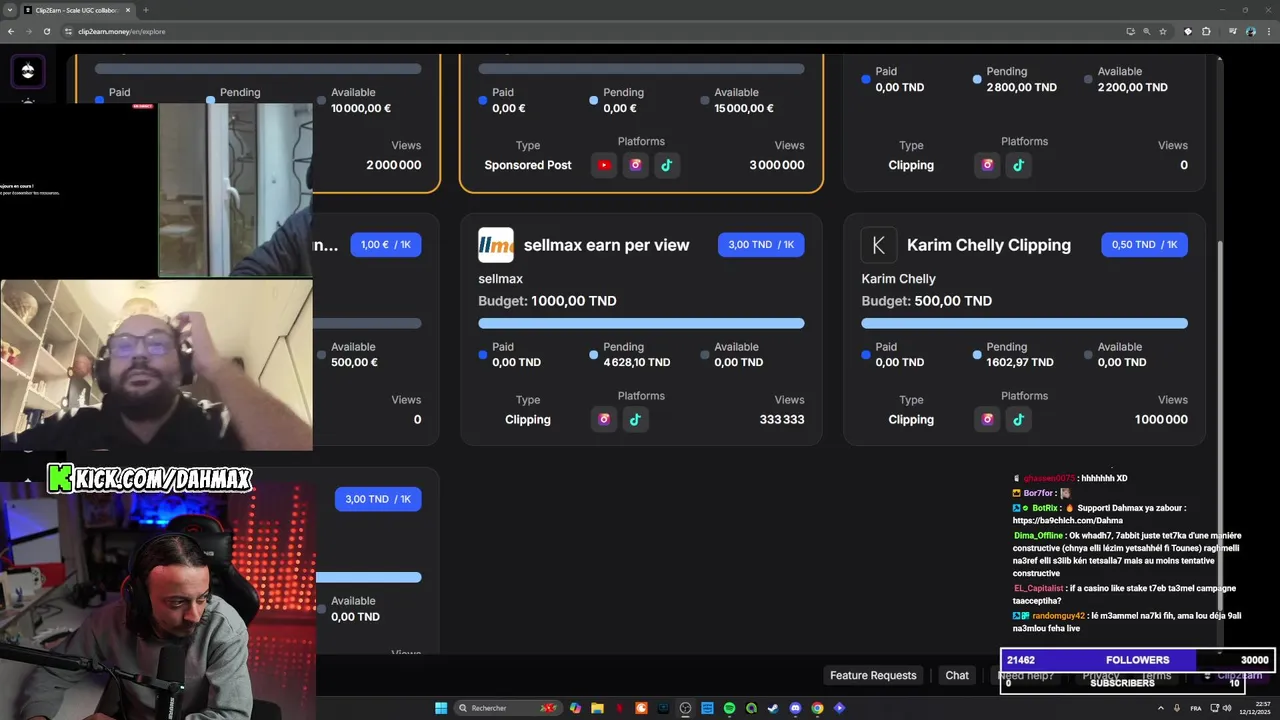Click the Feature Requests button
1280x720 pixels.
[873, 675]
